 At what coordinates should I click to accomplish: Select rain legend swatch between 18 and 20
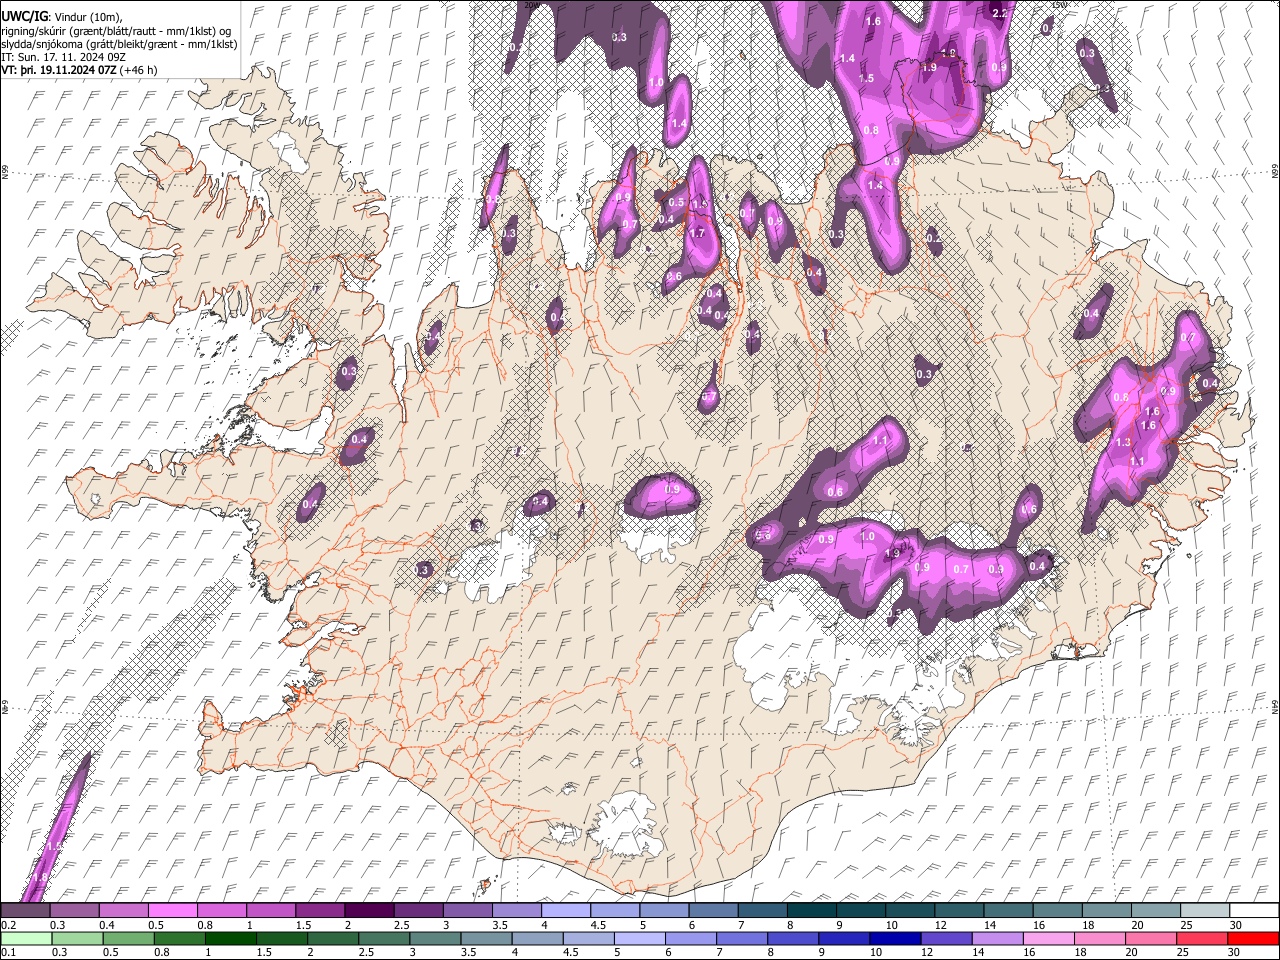tap(1101, 938)
